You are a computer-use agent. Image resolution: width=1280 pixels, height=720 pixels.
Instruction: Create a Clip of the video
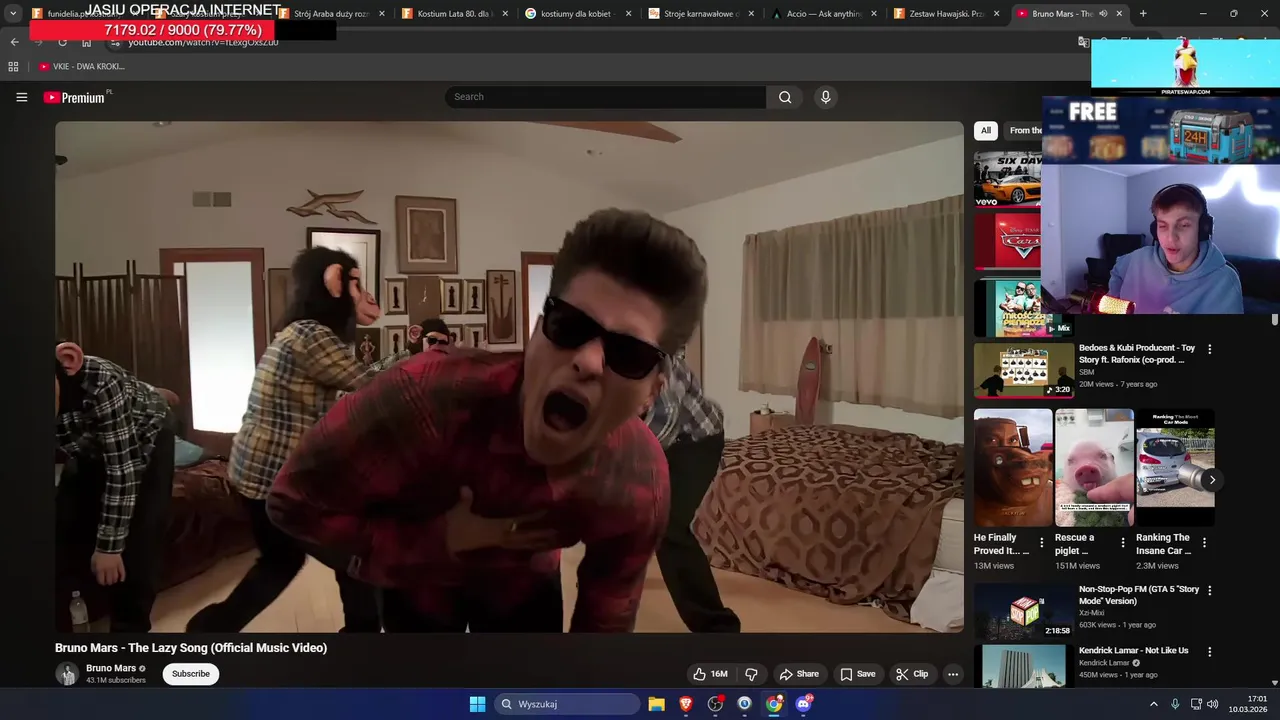(912, 674)
